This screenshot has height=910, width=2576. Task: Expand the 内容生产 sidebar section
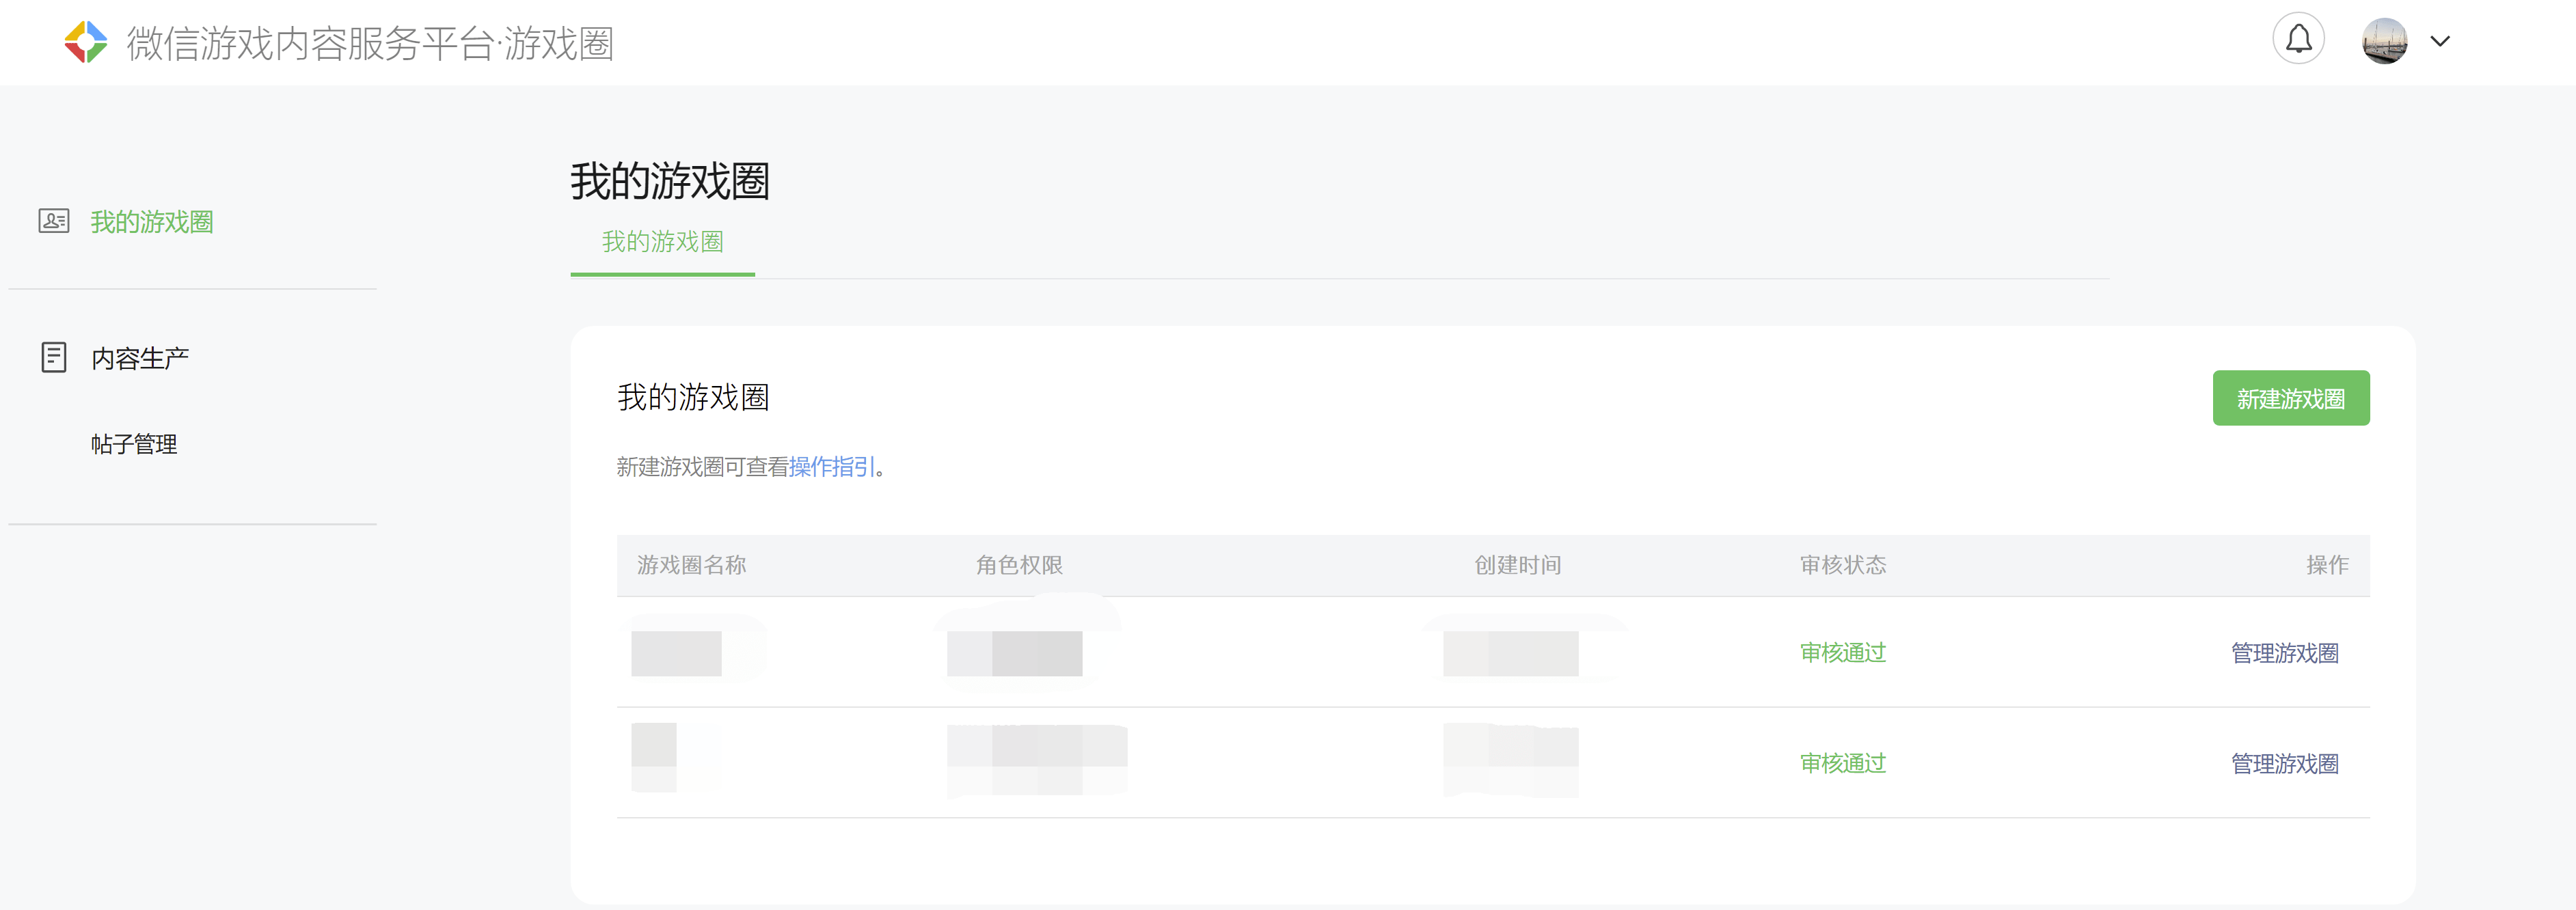[x=140, y=358]
